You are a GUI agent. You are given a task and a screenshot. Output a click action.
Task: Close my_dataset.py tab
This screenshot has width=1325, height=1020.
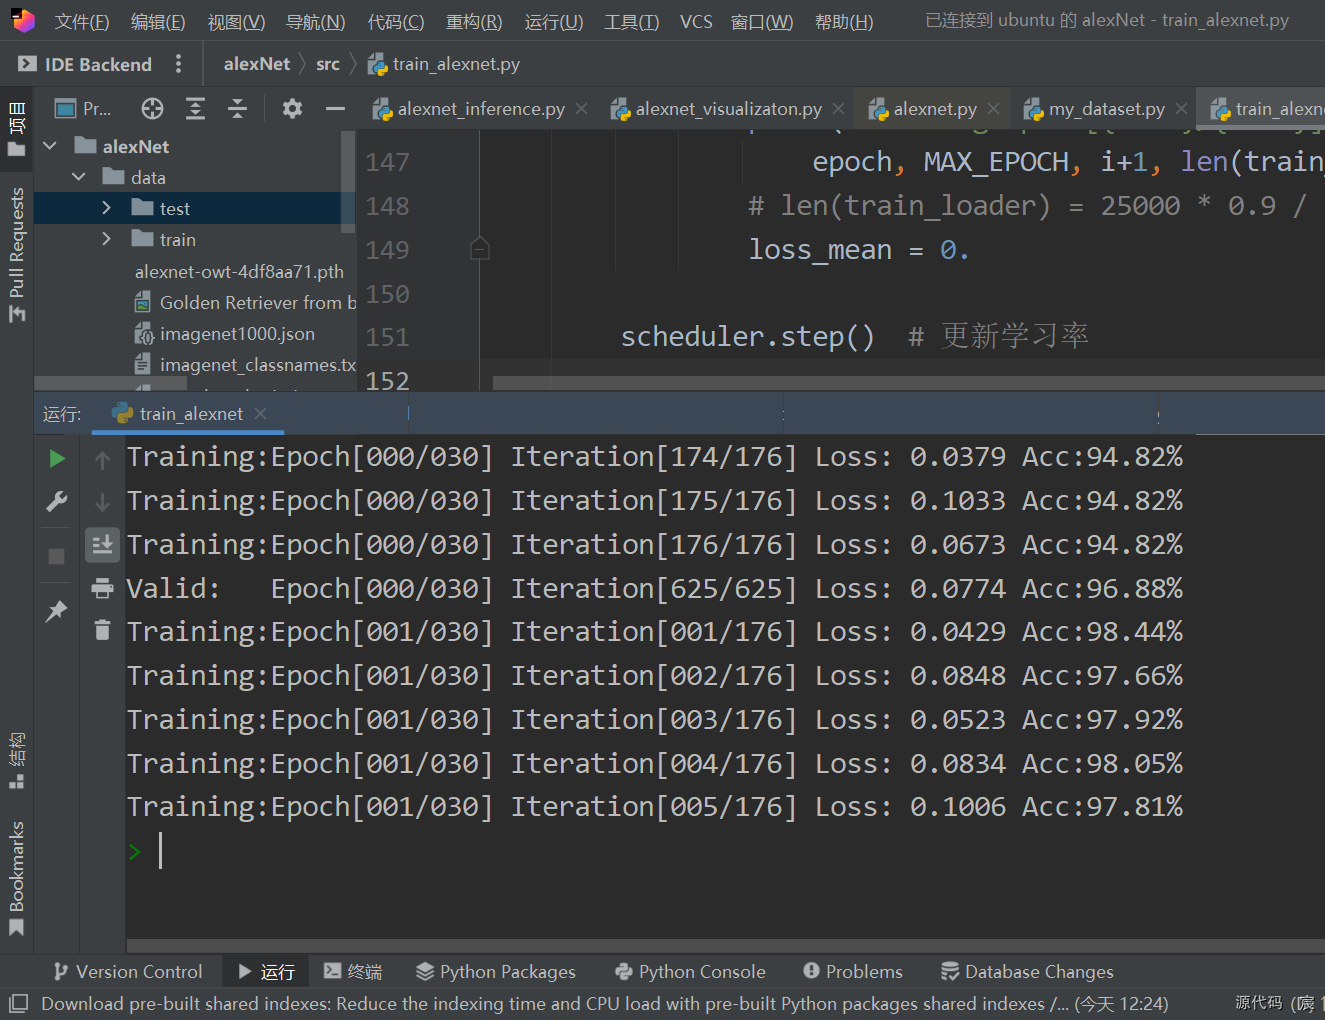[x=1181, y=108]
